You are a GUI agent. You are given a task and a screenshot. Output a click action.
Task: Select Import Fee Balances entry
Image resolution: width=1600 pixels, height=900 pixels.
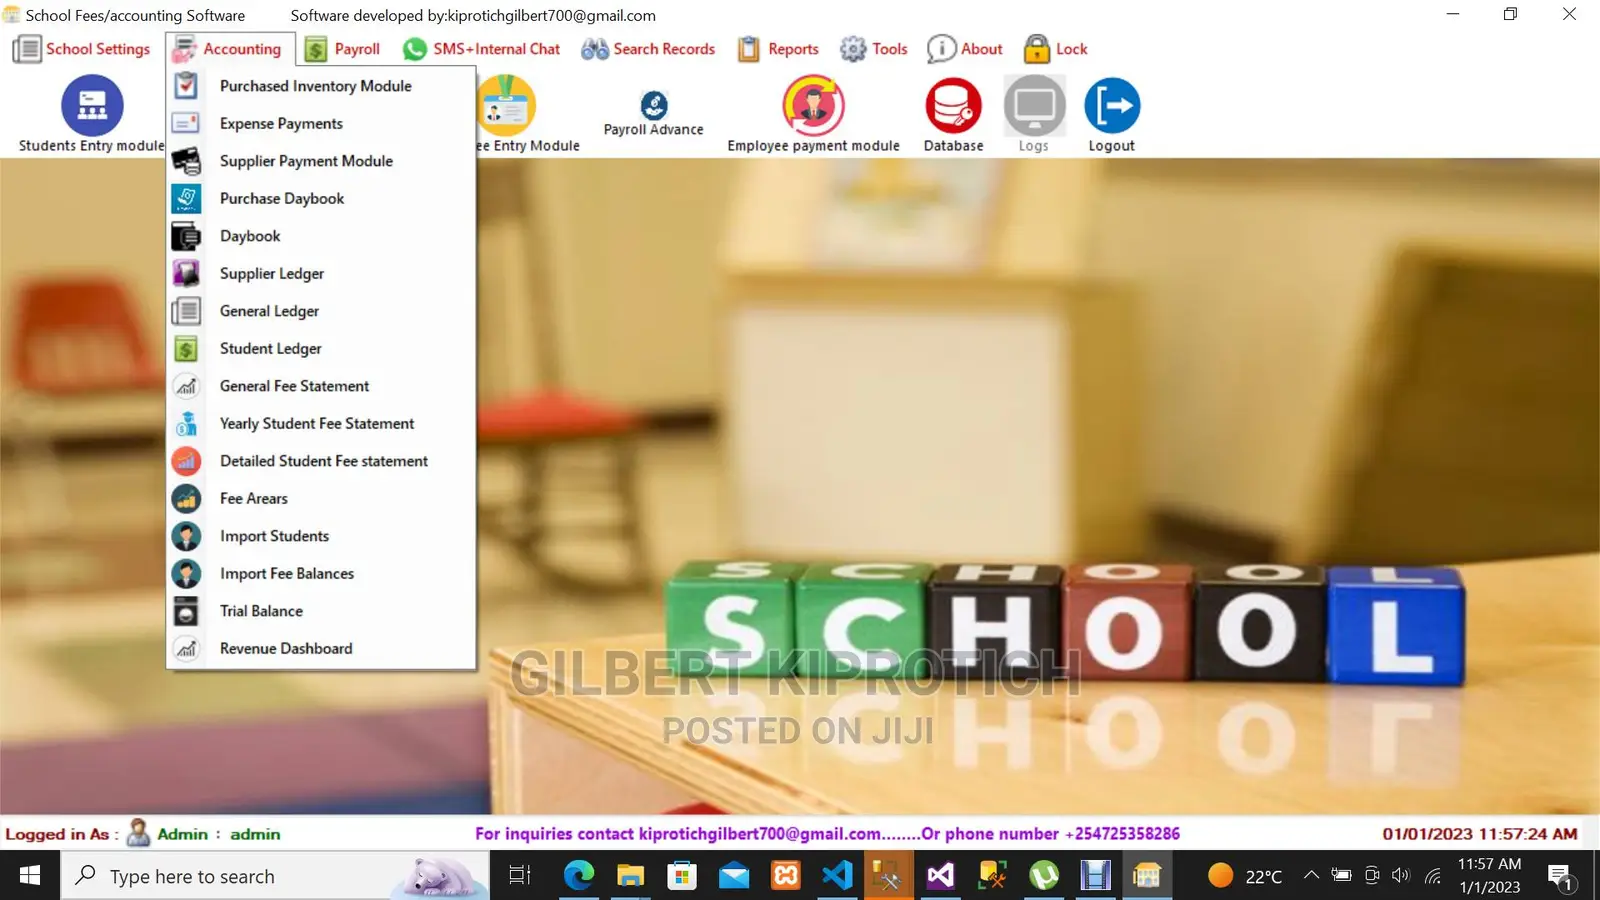coord(321,573)
